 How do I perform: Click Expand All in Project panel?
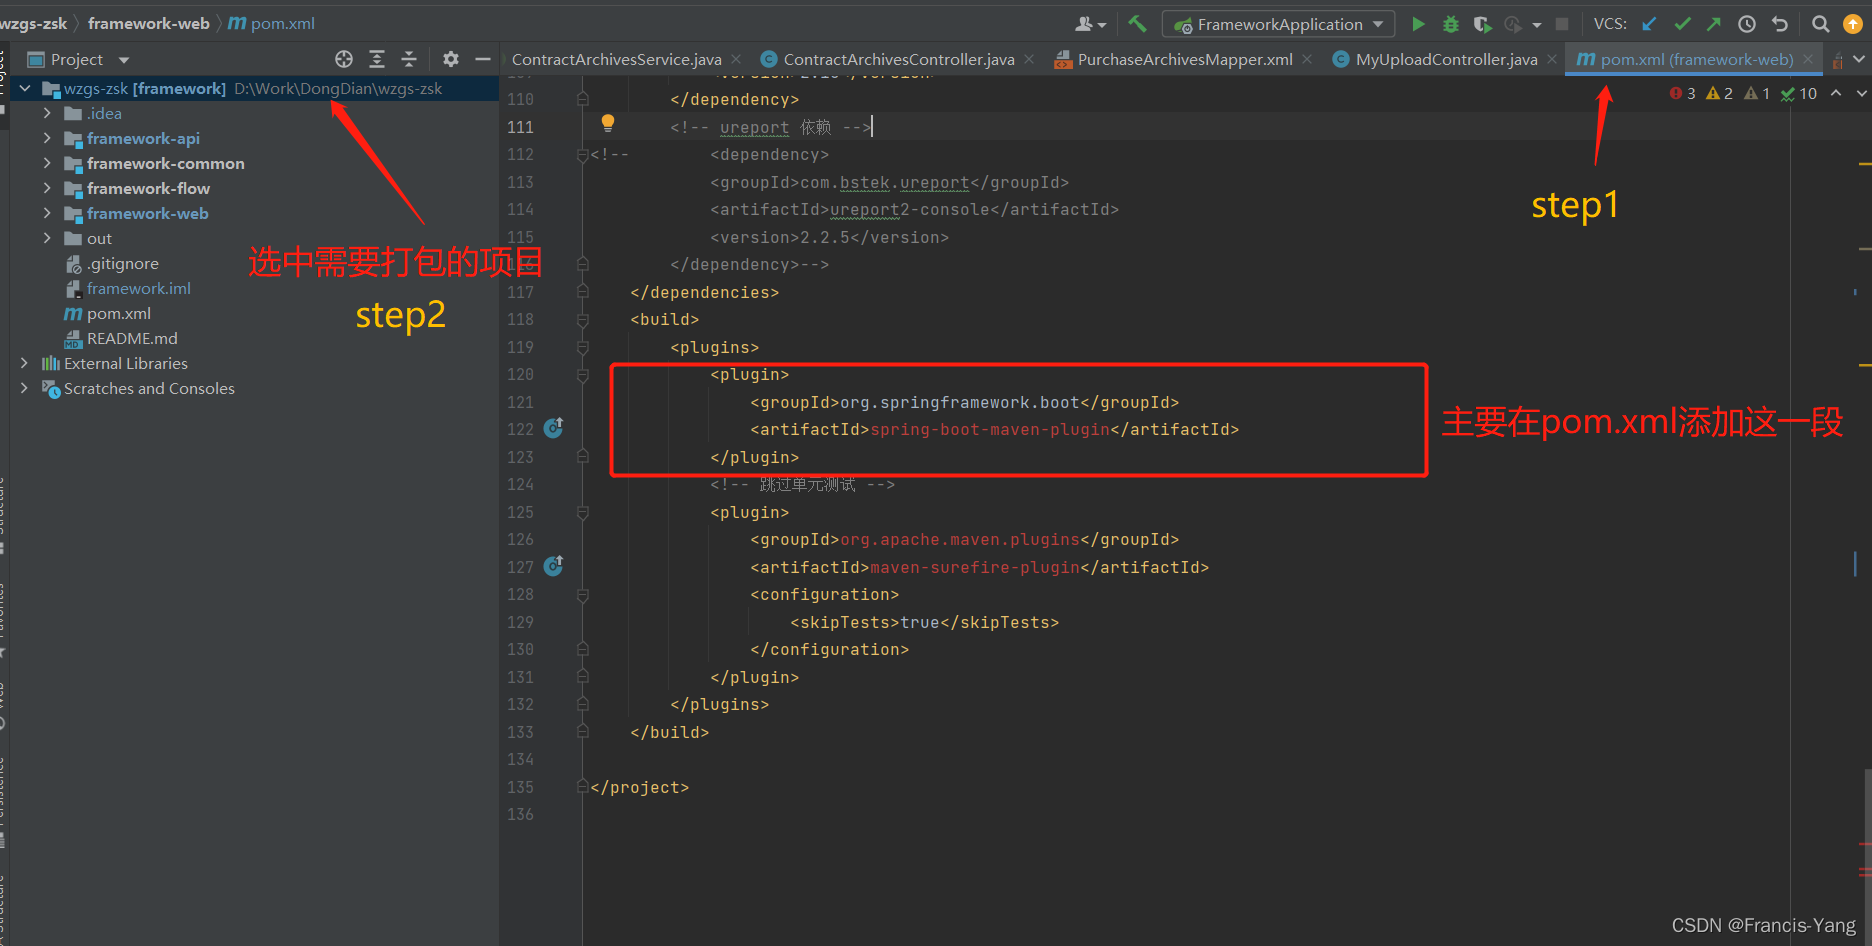tap(377, 59)
